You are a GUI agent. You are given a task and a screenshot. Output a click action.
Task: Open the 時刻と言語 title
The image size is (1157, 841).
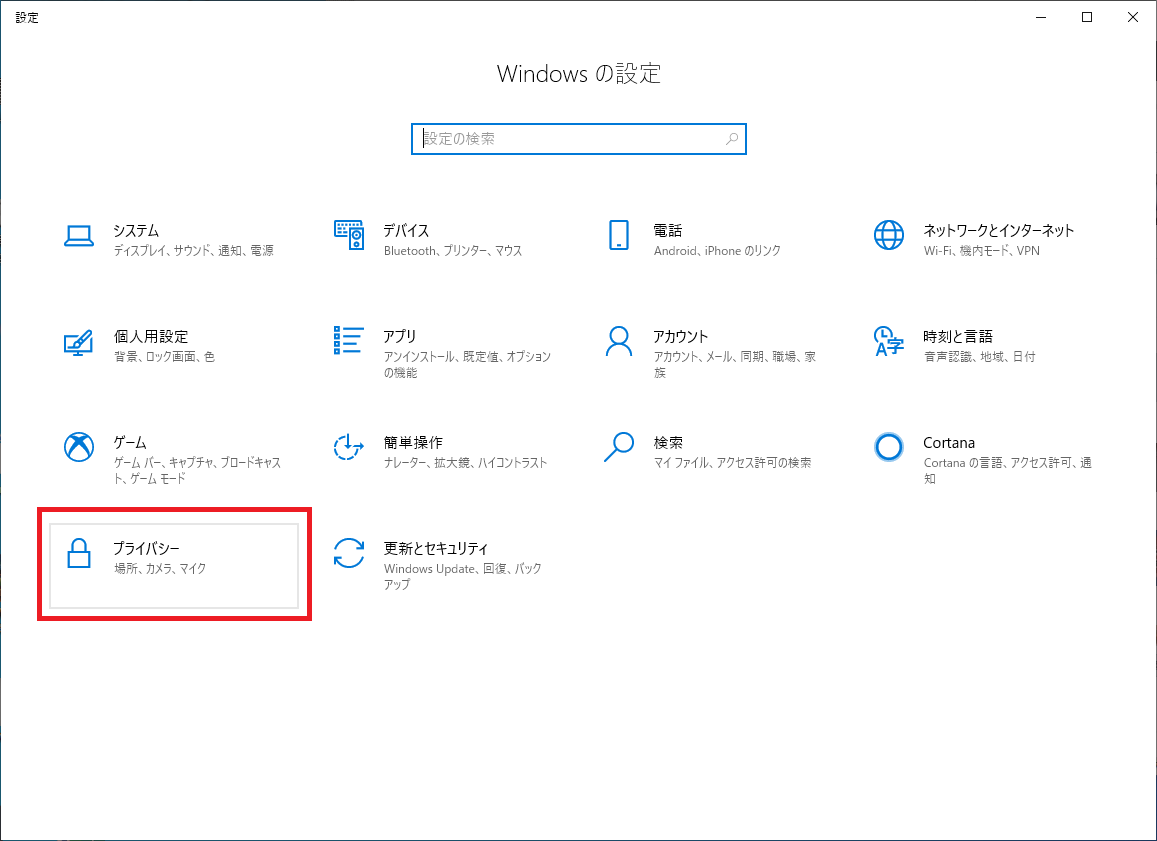[x=958, y=336]
